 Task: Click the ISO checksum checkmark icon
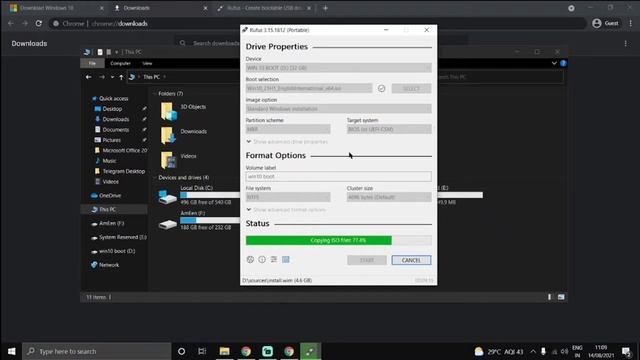(x=381, y=89)
